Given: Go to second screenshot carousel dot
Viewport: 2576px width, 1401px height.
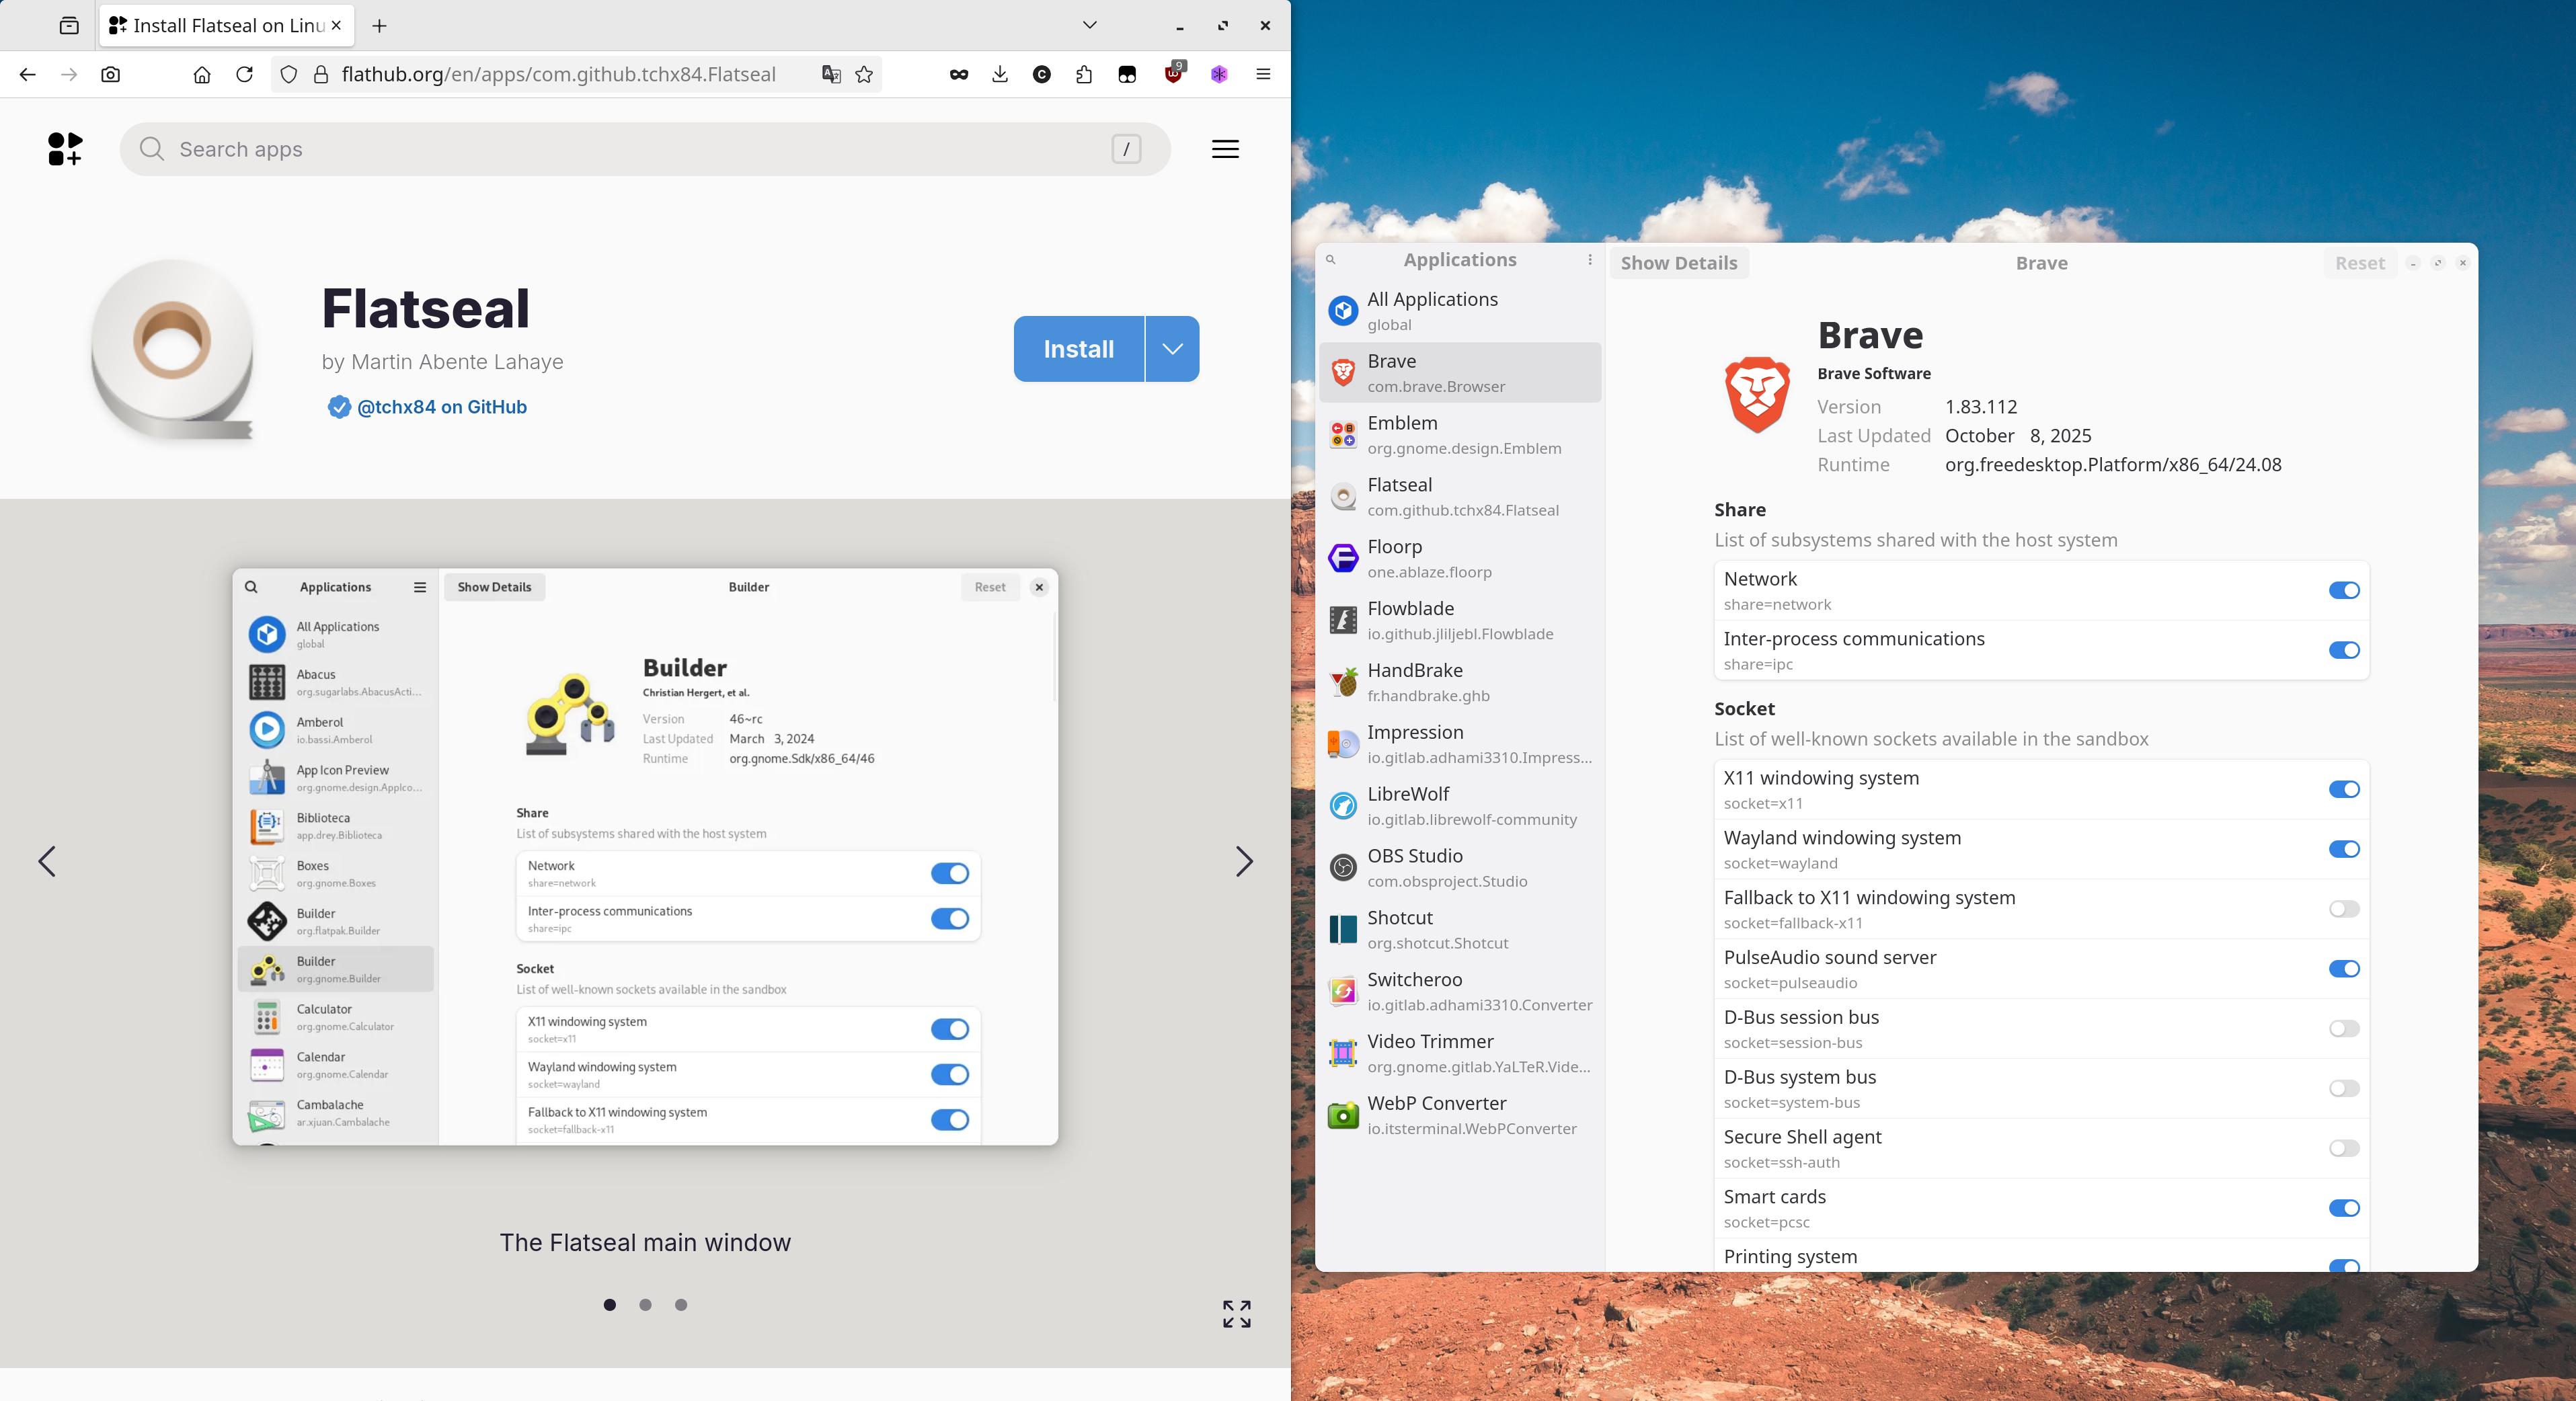Looking at the screenshot, I should [x=645, y=1304].
